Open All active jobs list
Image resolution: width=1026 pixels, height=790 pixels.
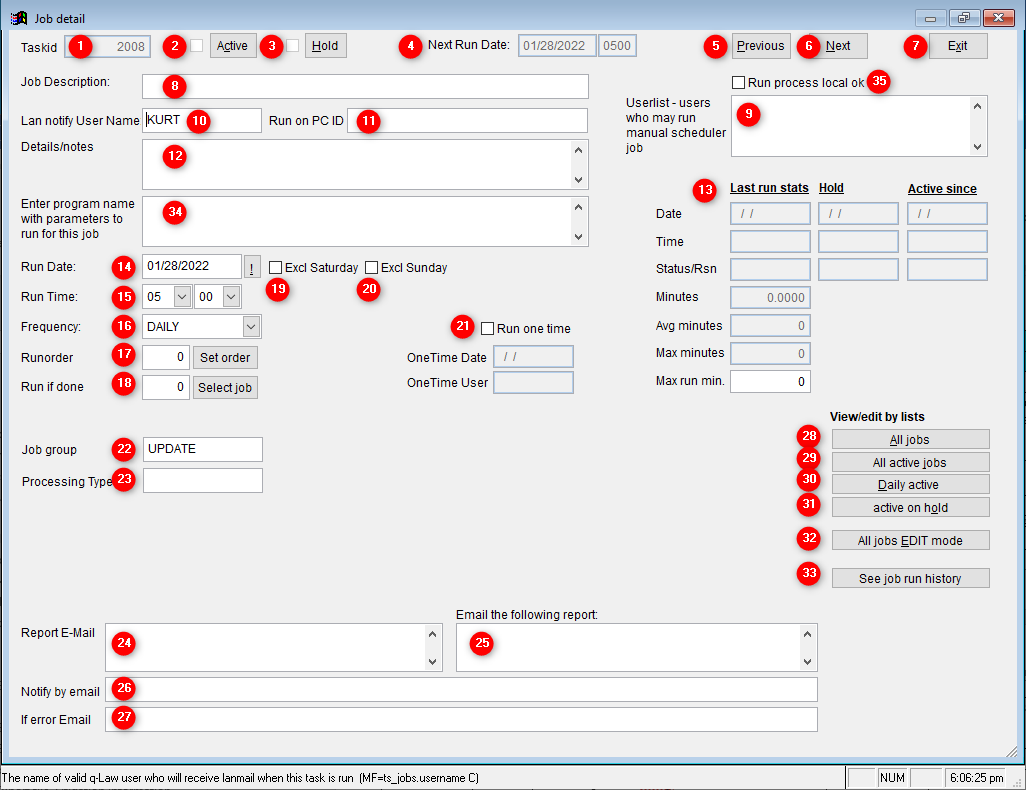(x=910, y=462)
